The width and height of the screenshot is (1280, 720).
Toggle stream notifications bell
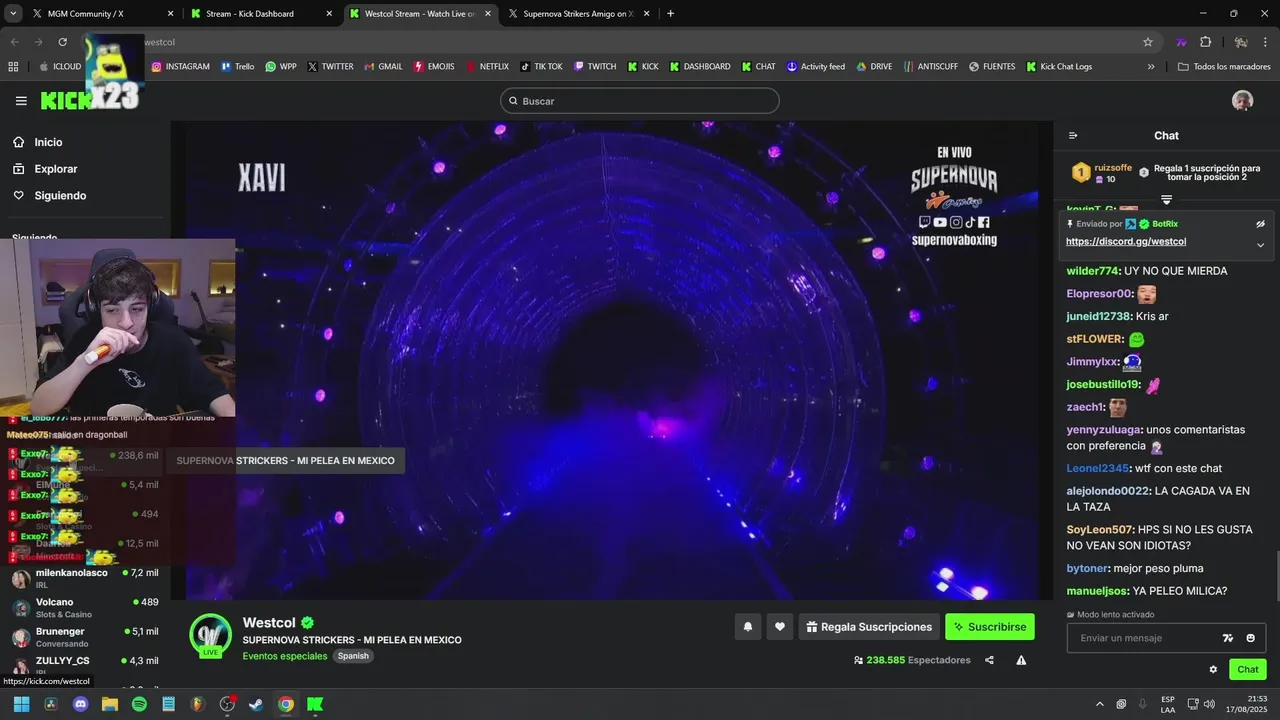(747, 627)
